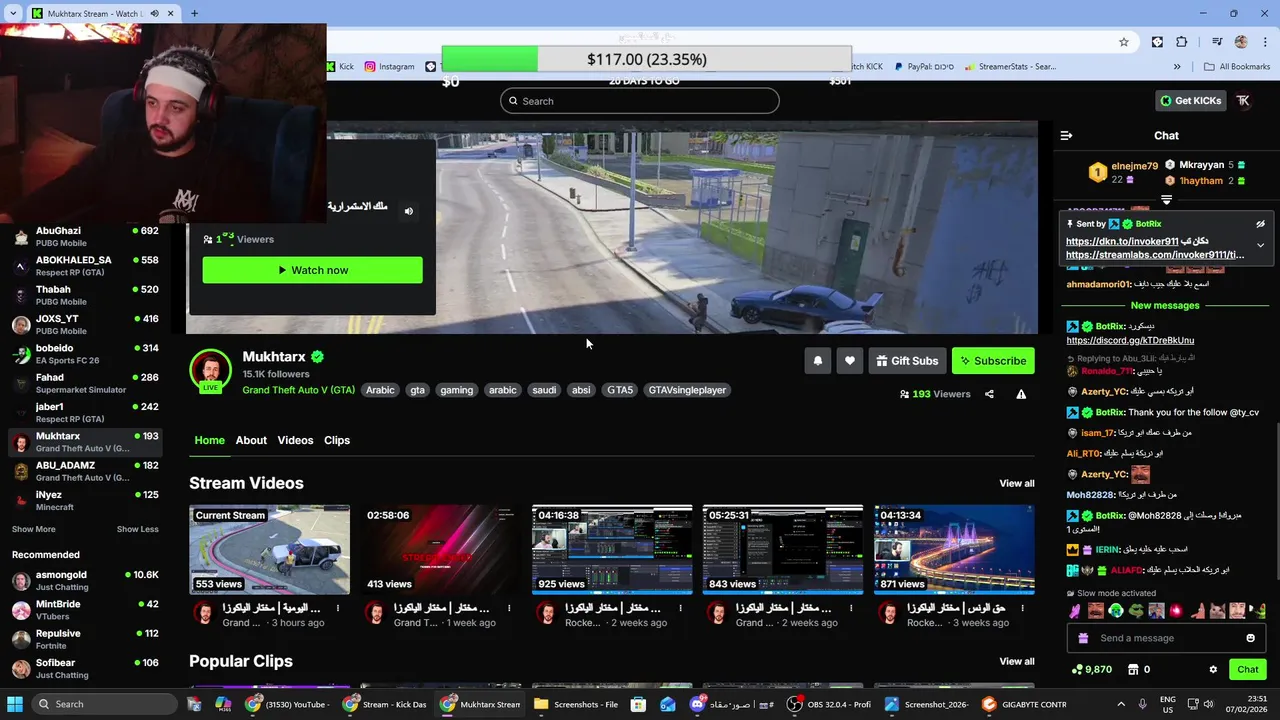1280x720 pixels.
Task: Open the emoji picker in chat box
Action: point(1250,638)
